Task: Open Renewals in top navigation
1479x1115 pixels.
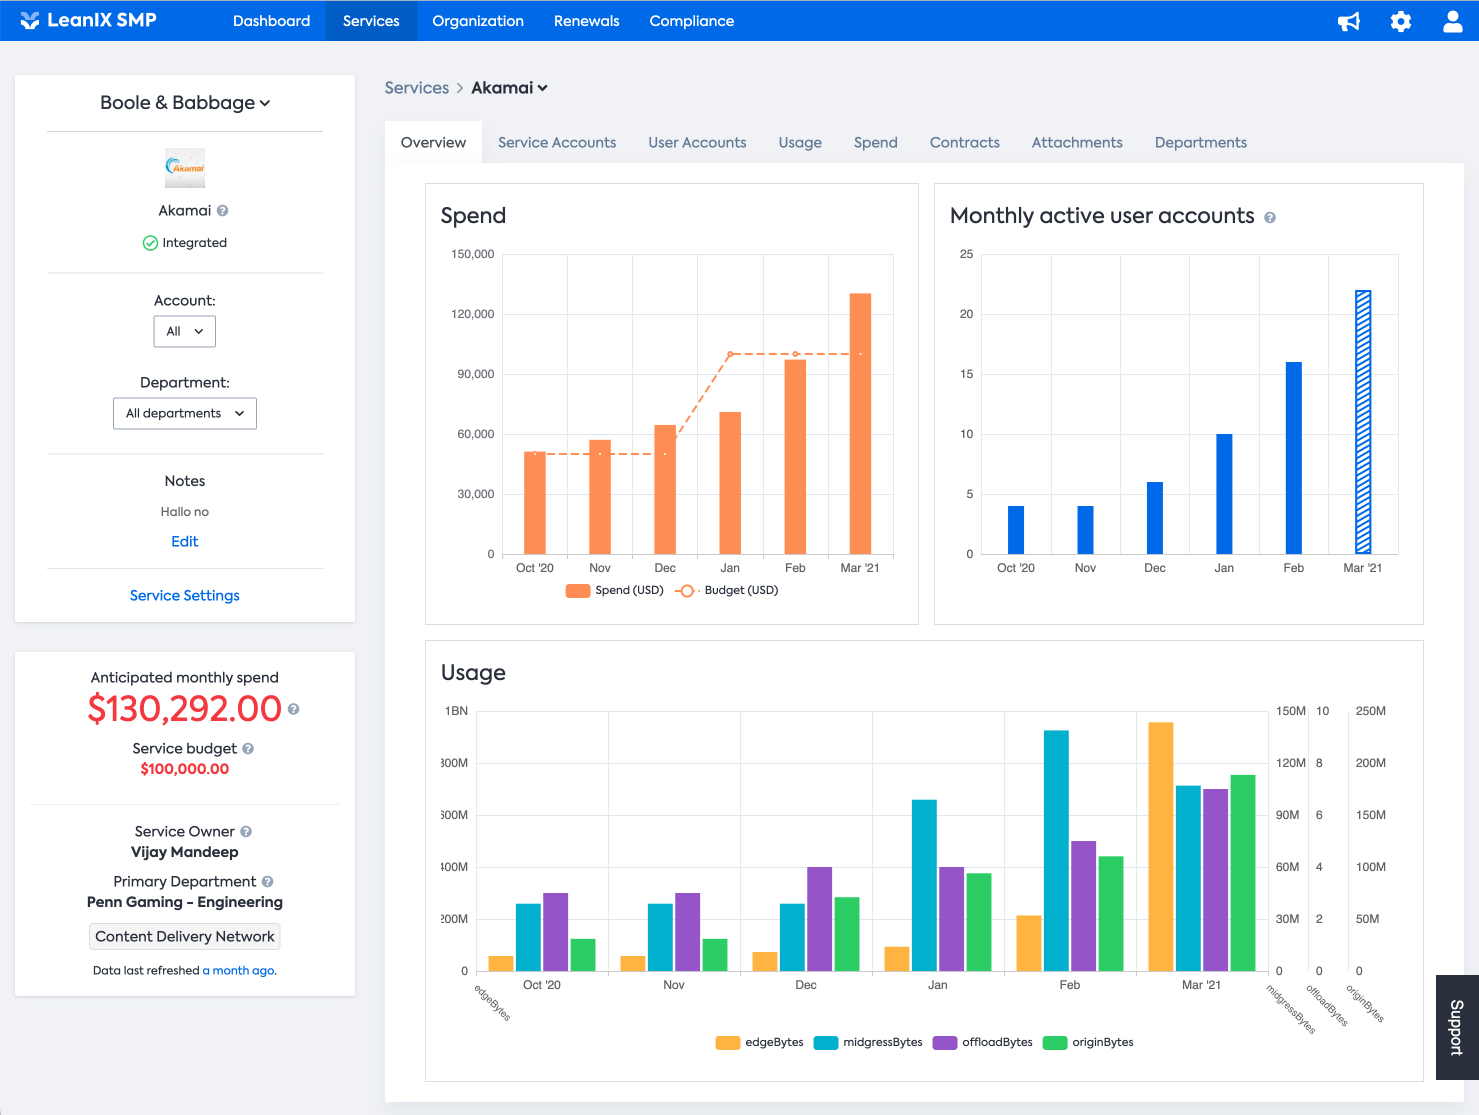Action: click(587, 21)
